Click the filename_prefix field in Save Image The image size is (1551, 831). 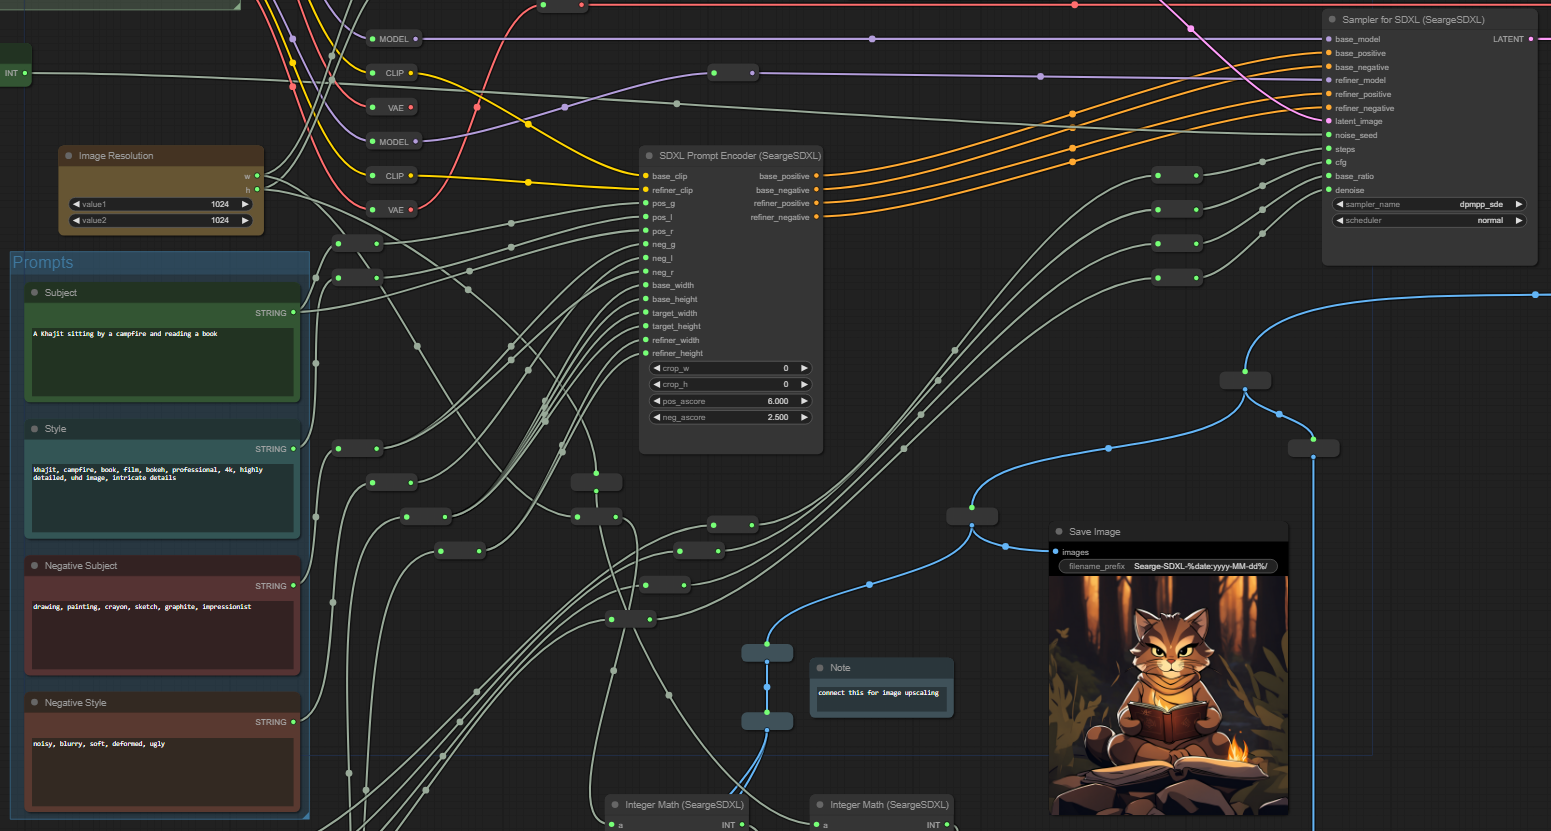tap(1168, 566)
